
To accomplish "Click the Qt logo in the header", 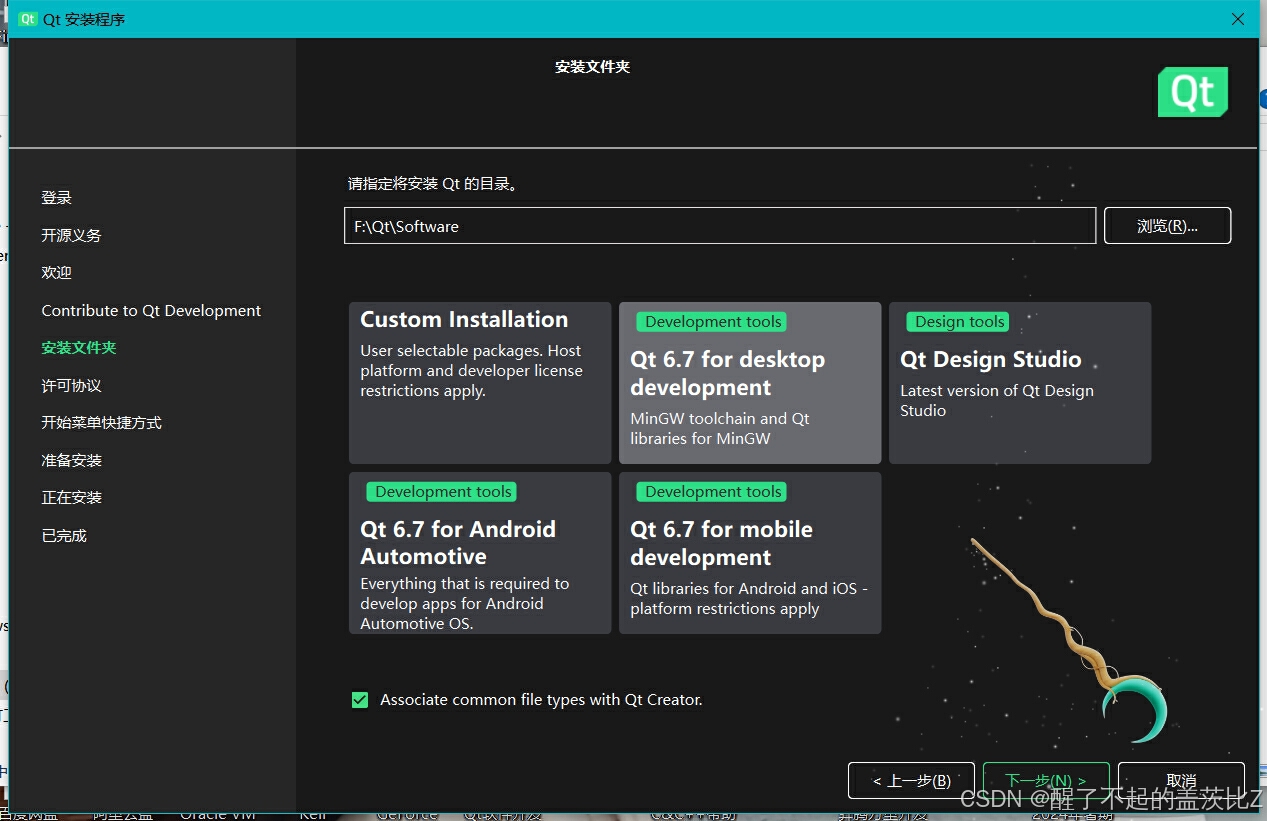I will 1192,92.
